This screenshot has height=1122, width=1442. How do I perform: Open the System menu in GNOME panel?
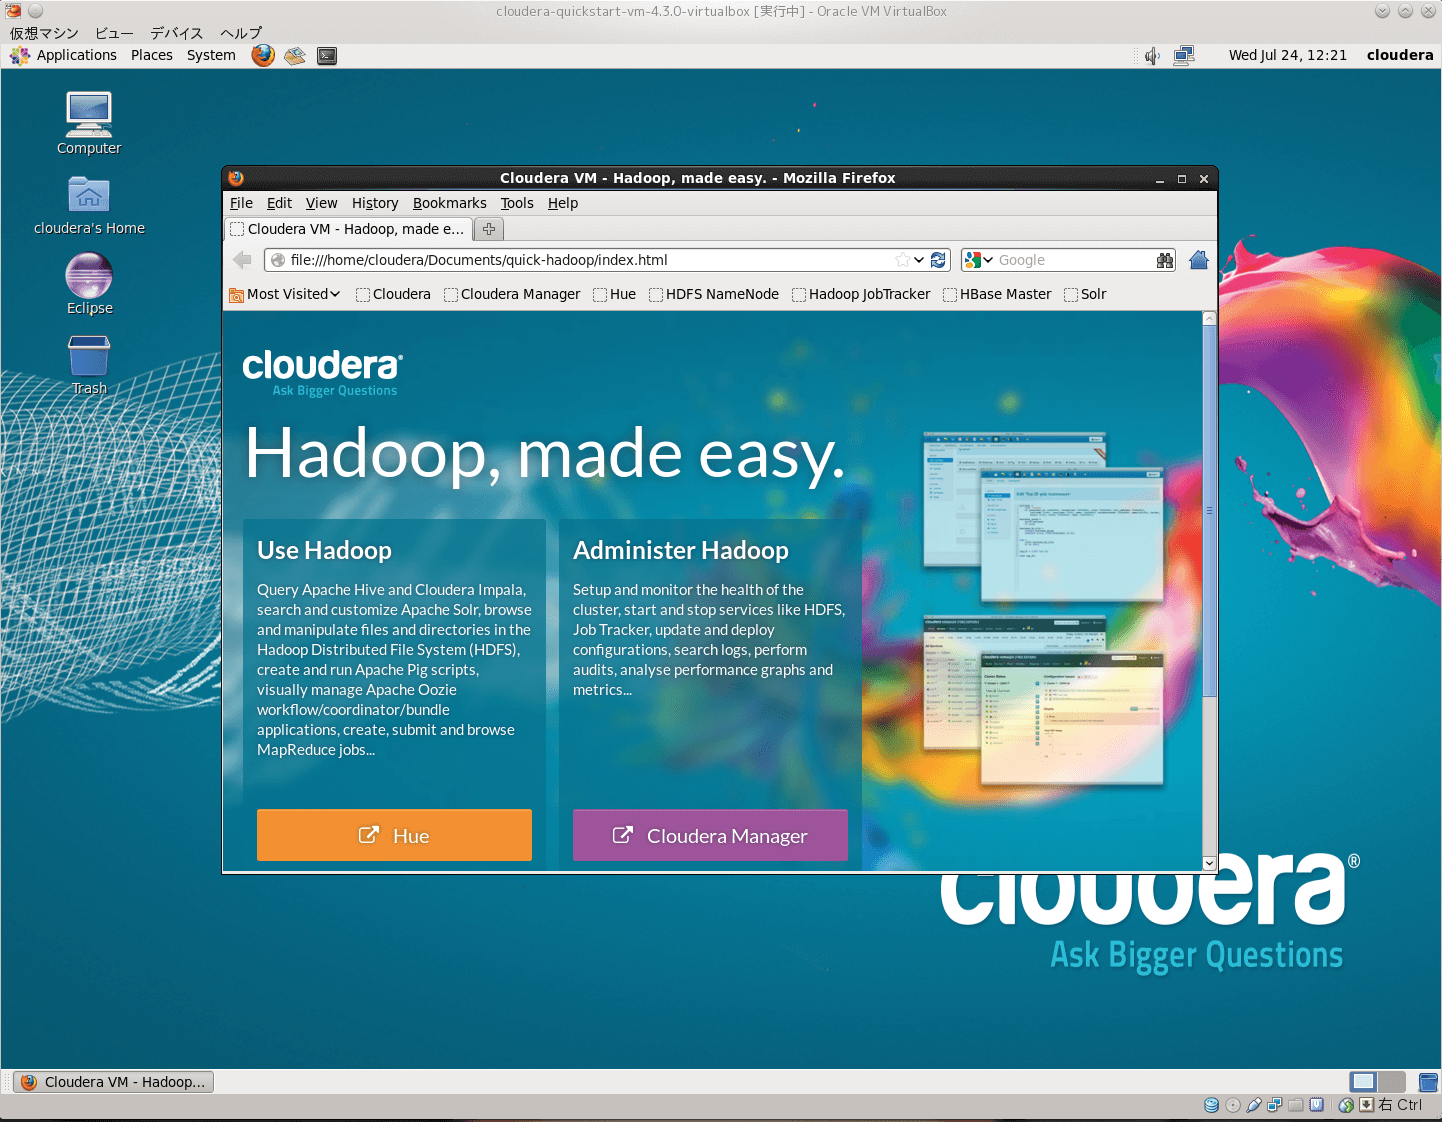[211, 55]
